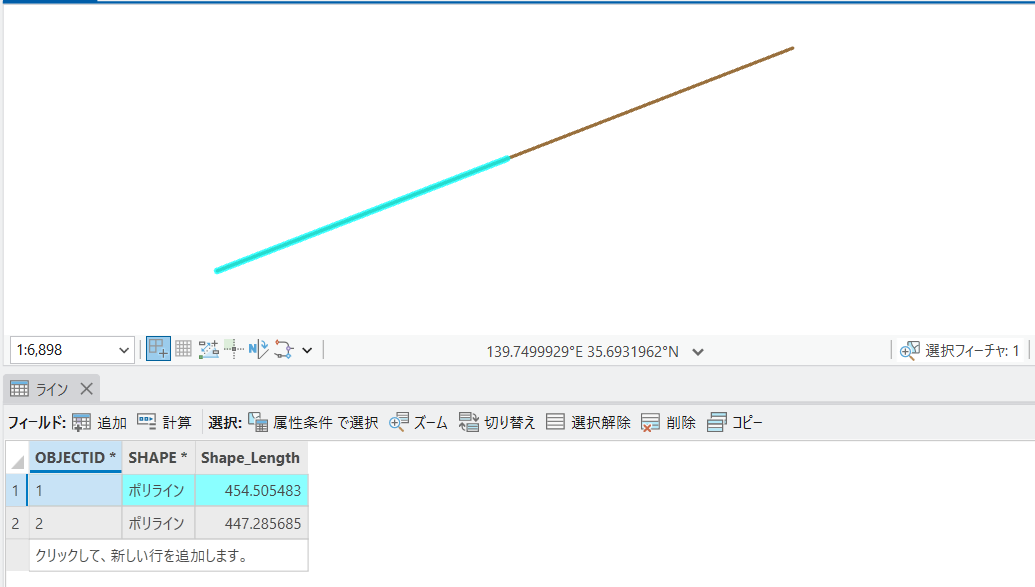Zoom to selected features via 選択フィーチャ icon
1035x587 pixels.
coord(908,350)
